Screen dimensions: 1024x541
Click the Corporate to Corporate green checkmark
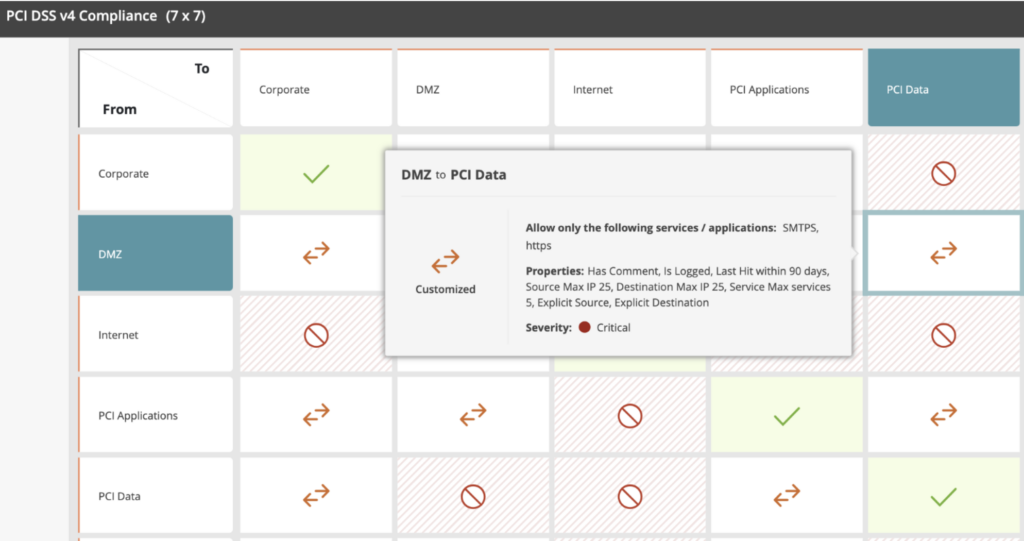(x=316, y=174)
